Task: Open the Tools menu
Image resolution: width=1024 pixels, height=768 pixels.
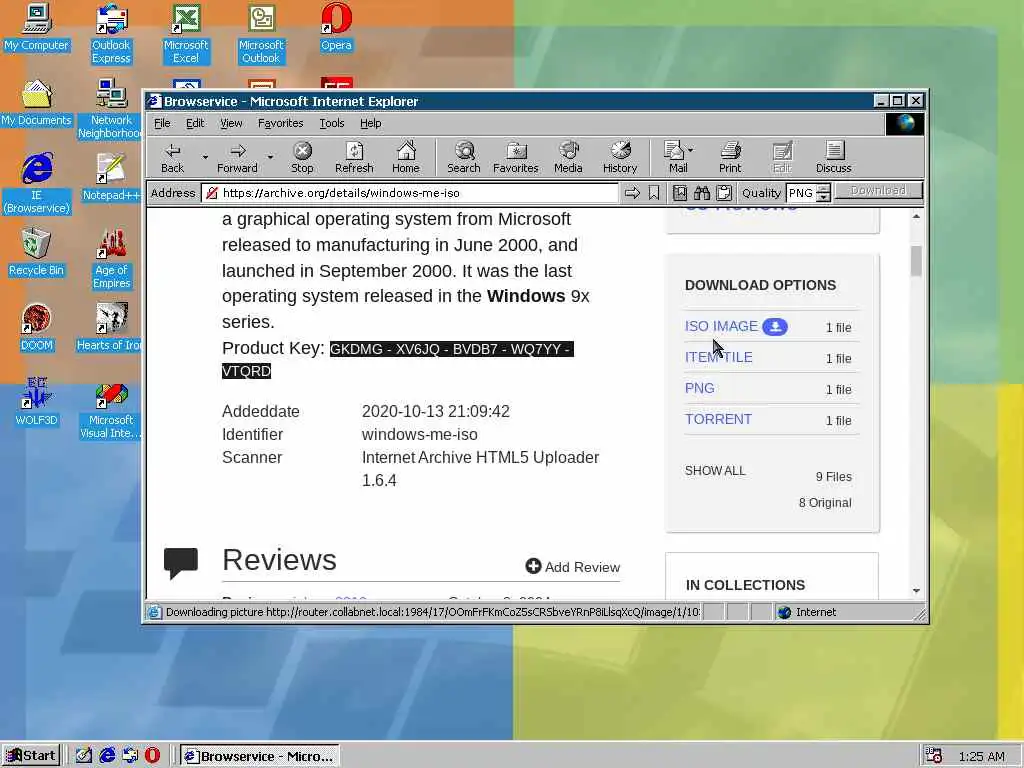Action: (332, 123)
